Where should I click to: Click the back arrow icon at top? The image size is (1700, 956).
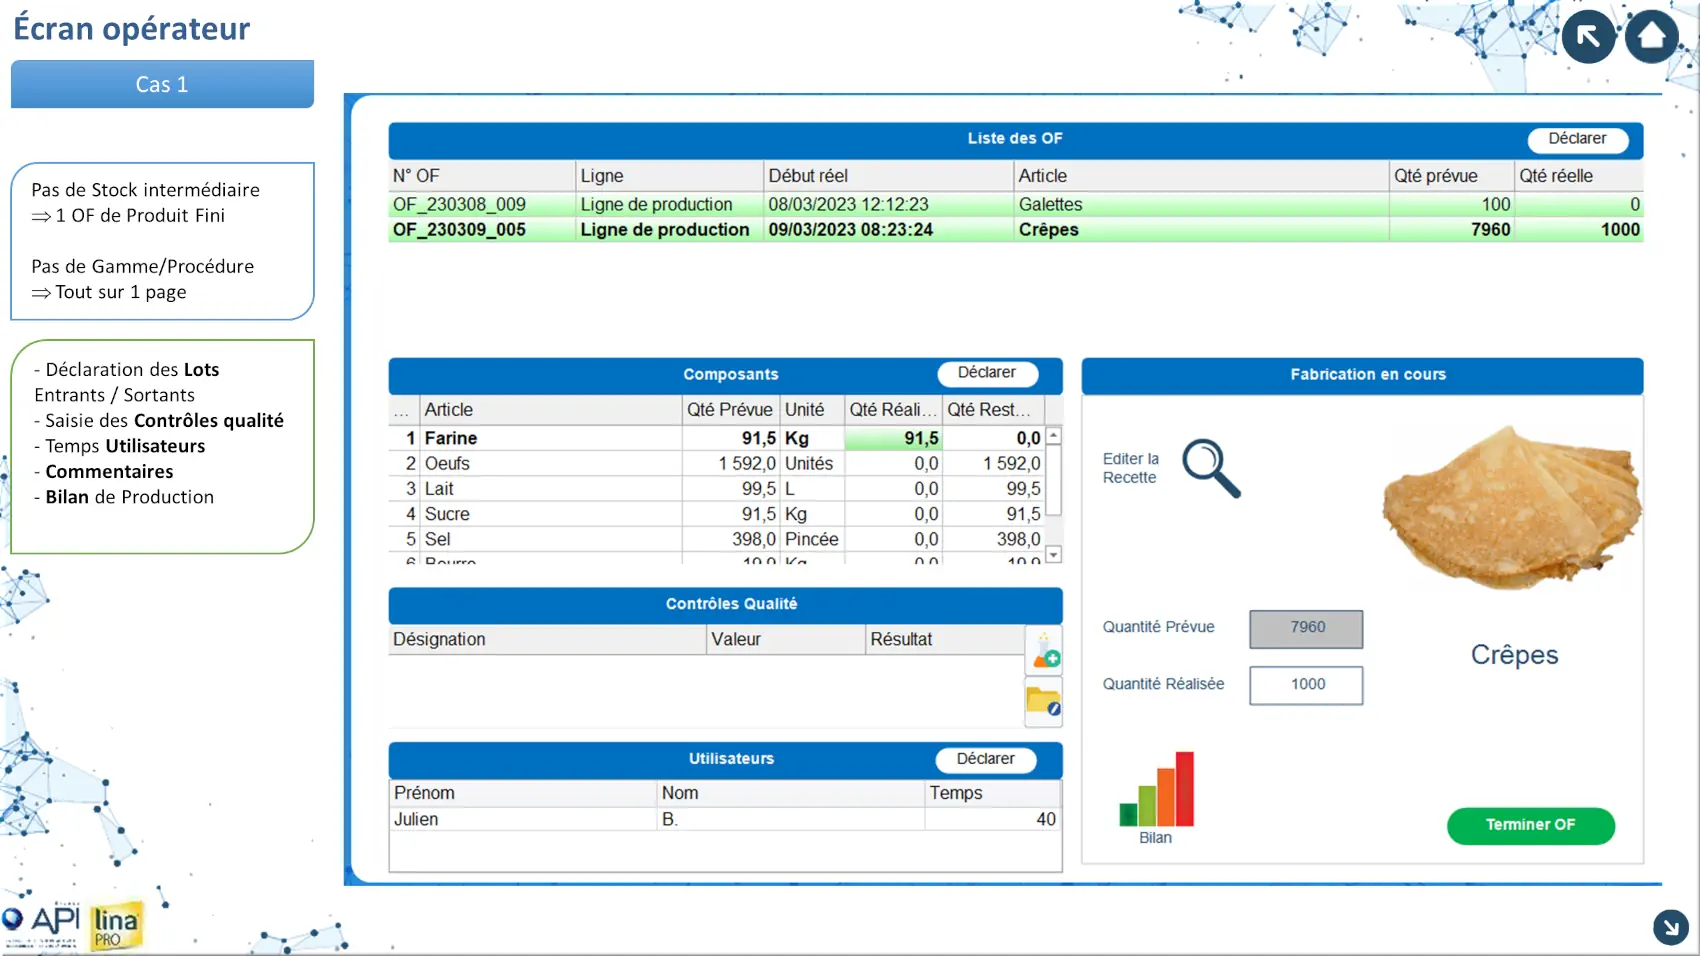[x=1588, y=37]
